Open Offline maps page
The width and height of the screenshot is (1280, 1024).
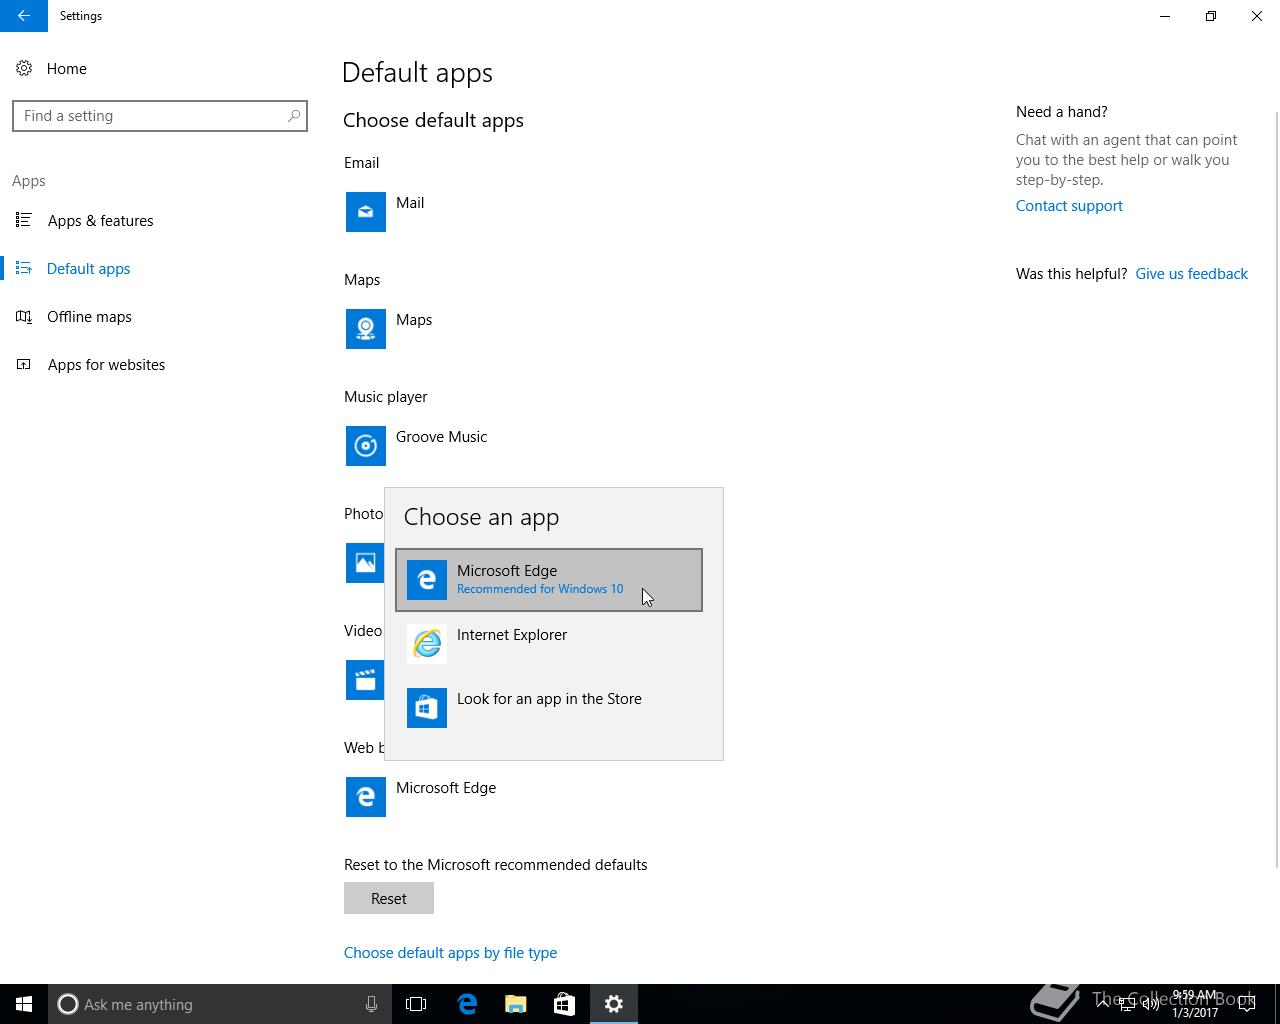point(160,316)
